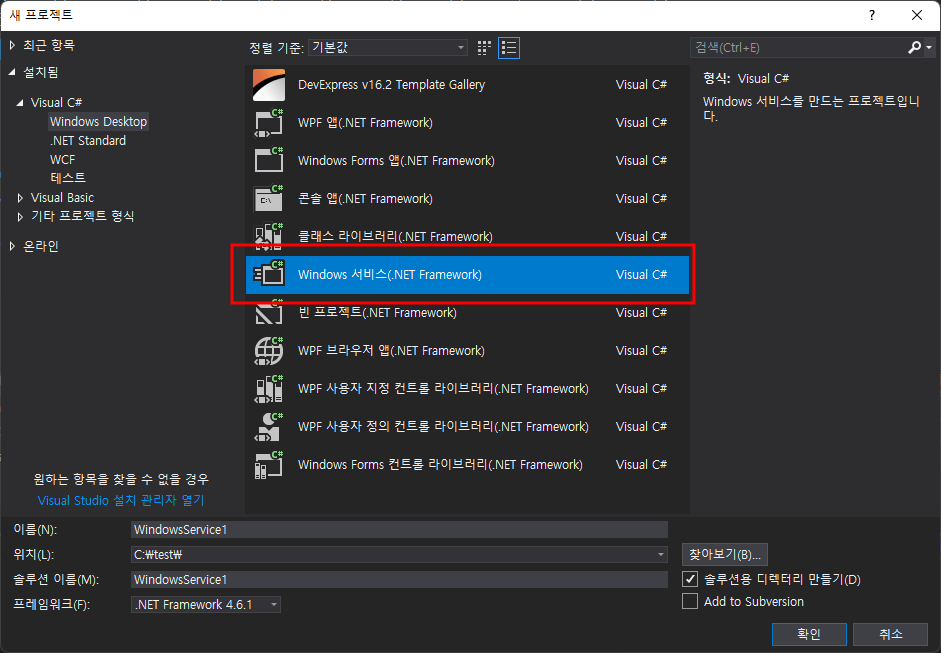Open the search options dropdown arrow

tap(929, 47)
